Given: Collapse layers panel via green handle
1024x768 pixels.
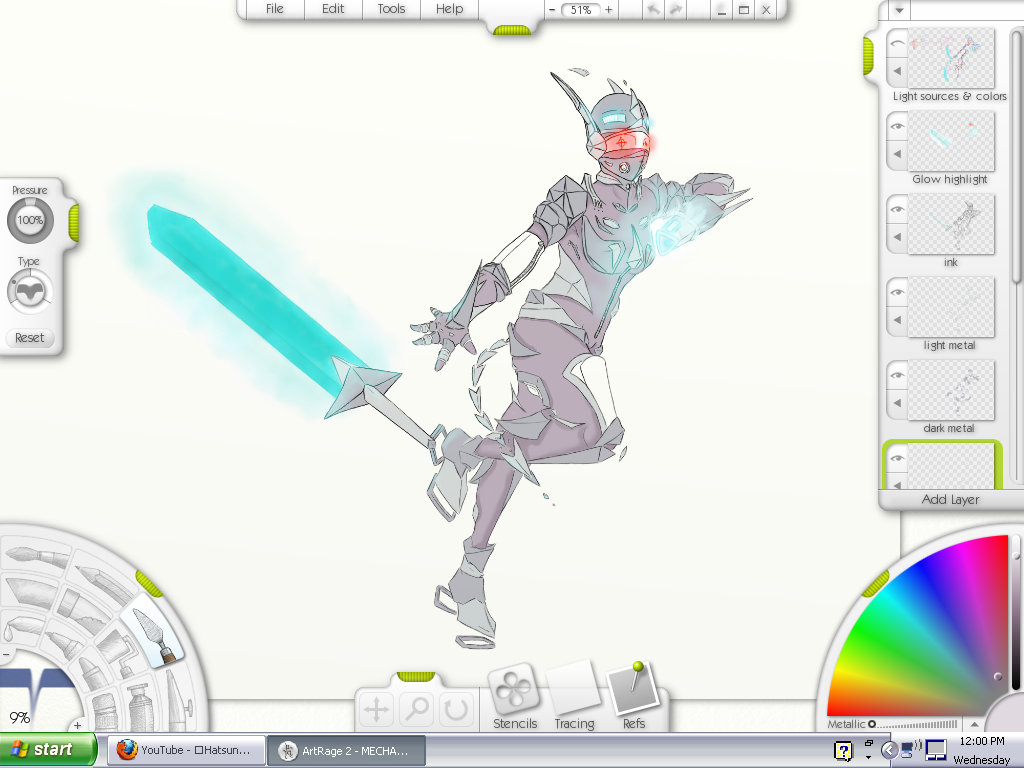Looking at the screenshot, I should (868, 56).
